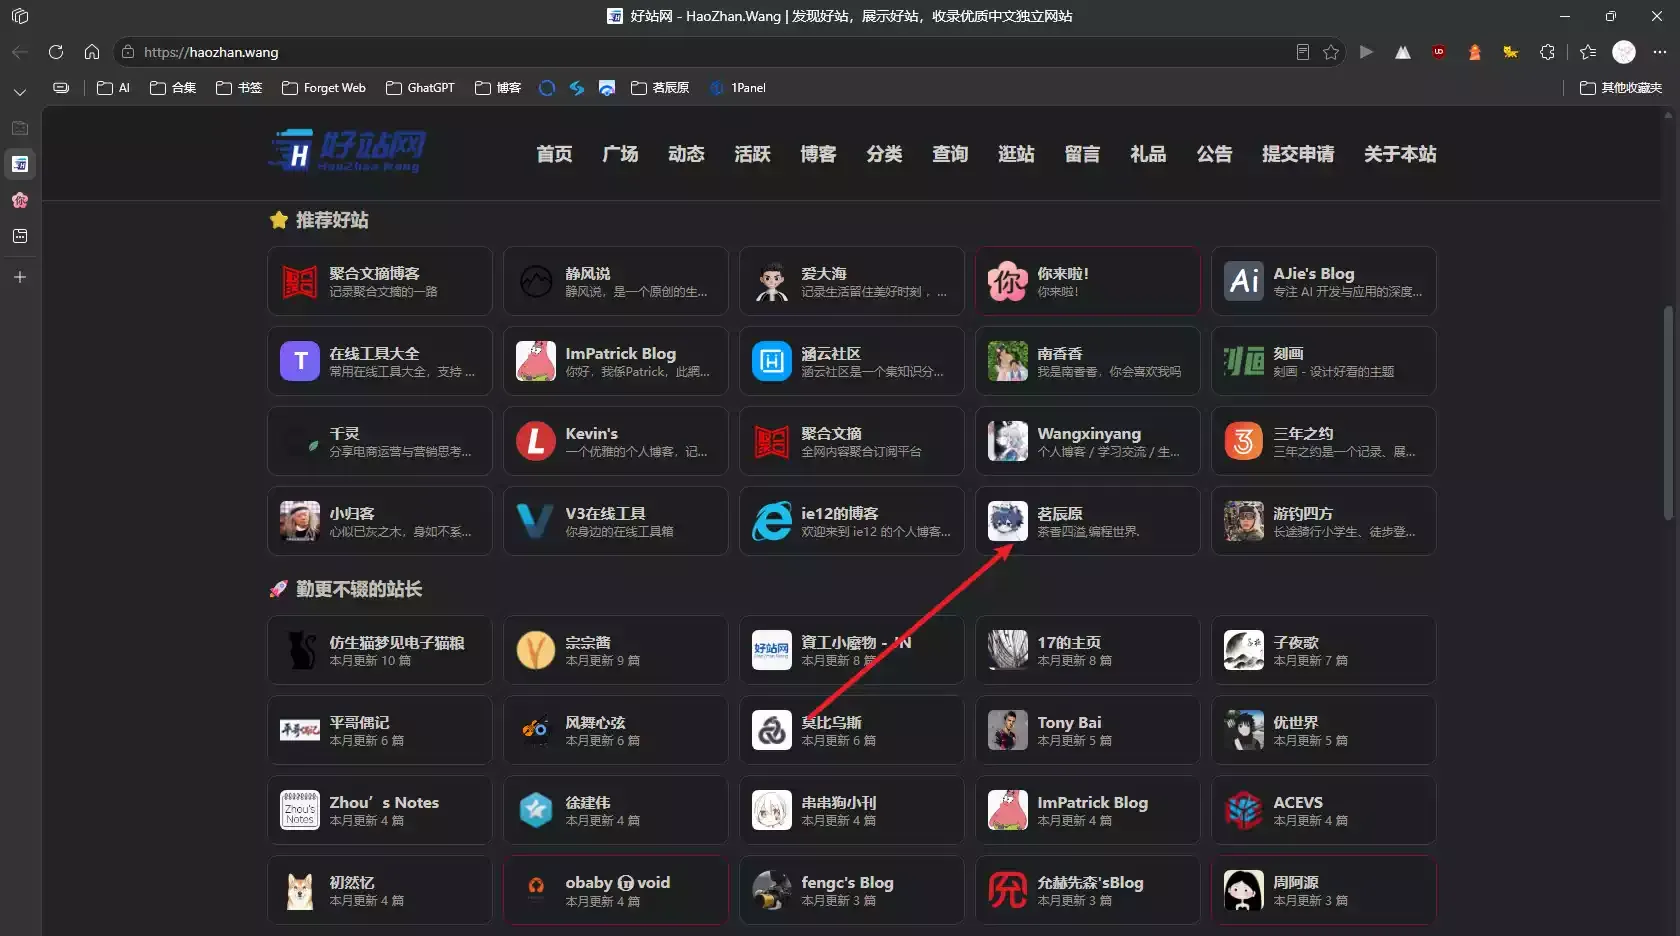The height and width of the screenshot is (936, 1680).
Task: Go to 首页 in site navigation
Action: [554, 154]
